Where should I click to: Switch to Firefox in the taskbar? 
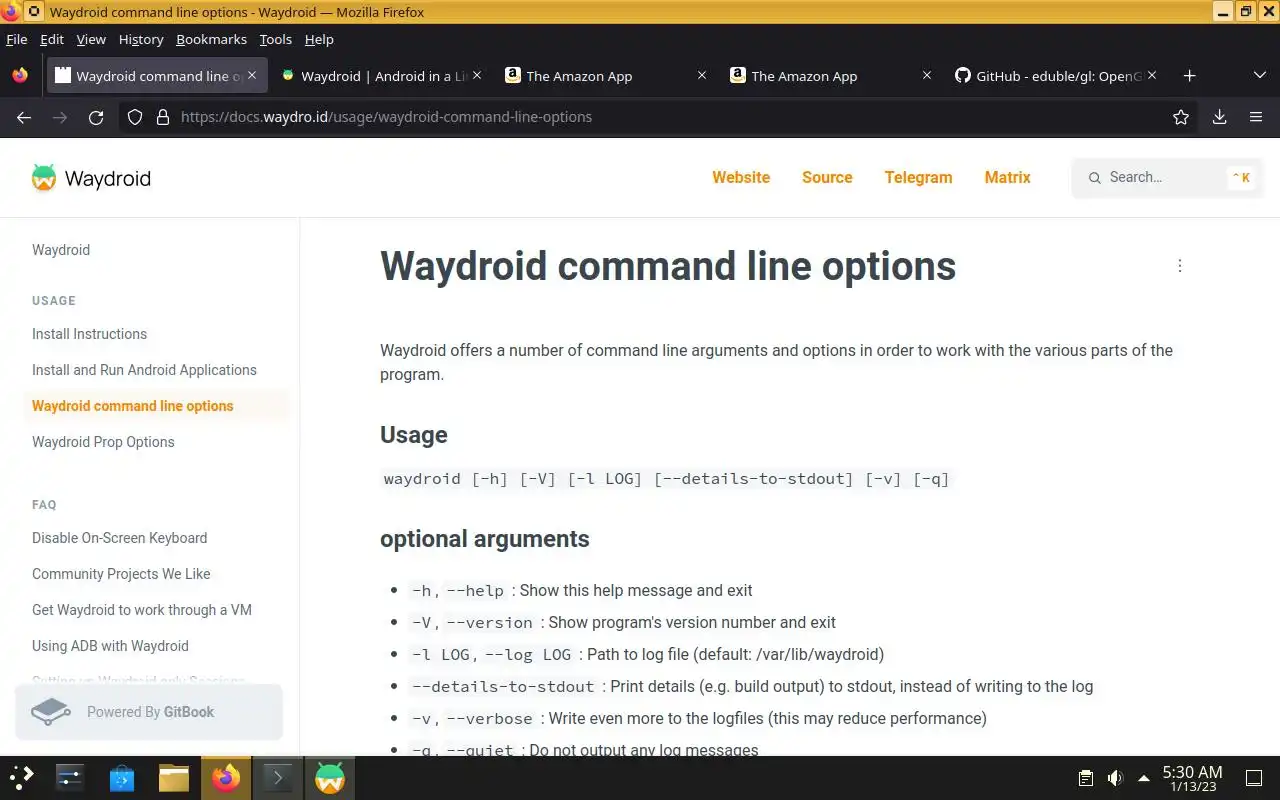click(226, 778)
